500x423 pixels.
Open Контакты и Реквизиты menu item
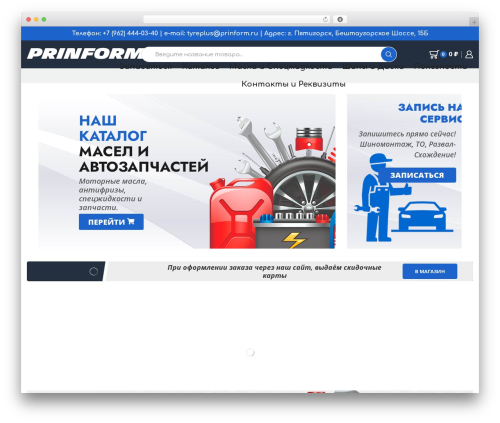[293, 84]
